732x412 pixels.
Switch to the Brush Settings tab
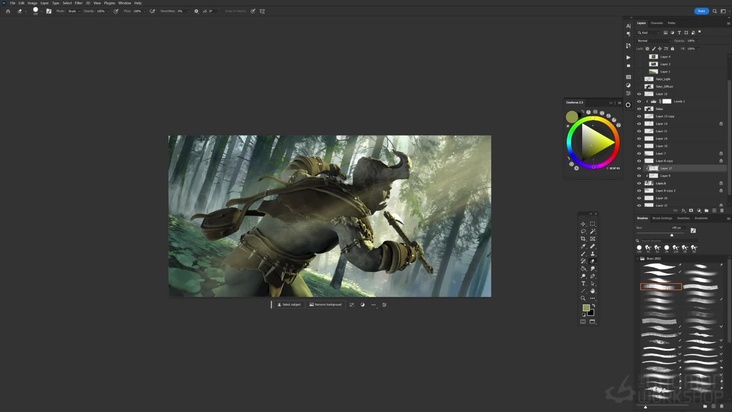[662, 218]
